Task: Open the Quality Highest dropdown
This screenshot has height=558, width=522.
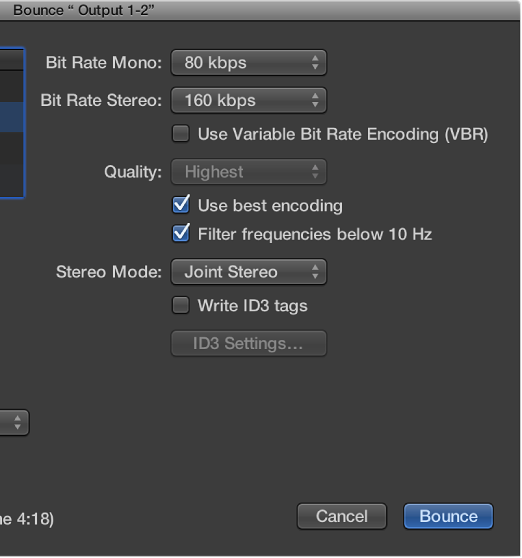Action: coord(248,172)
